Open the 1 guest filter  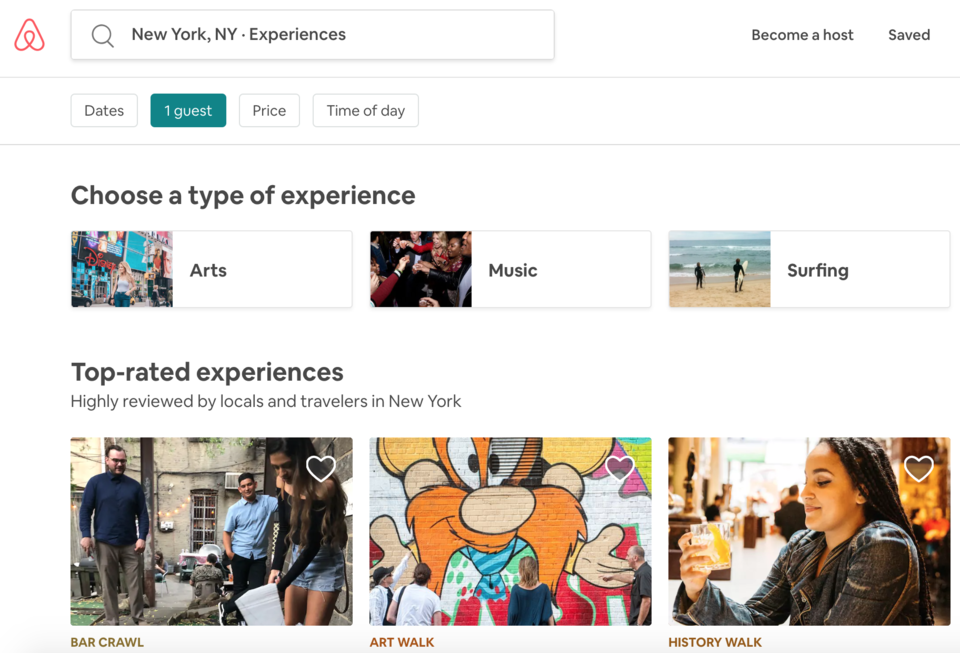188,111
